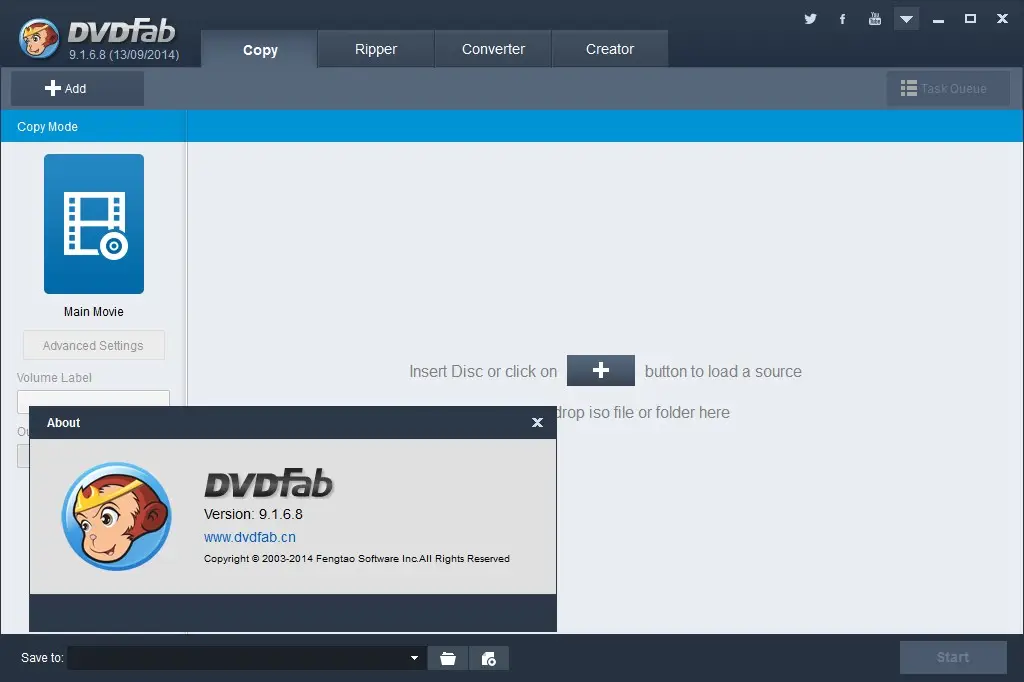Open the Task Queue
The height and width of the screenshot is (682, 1024).
948,88
